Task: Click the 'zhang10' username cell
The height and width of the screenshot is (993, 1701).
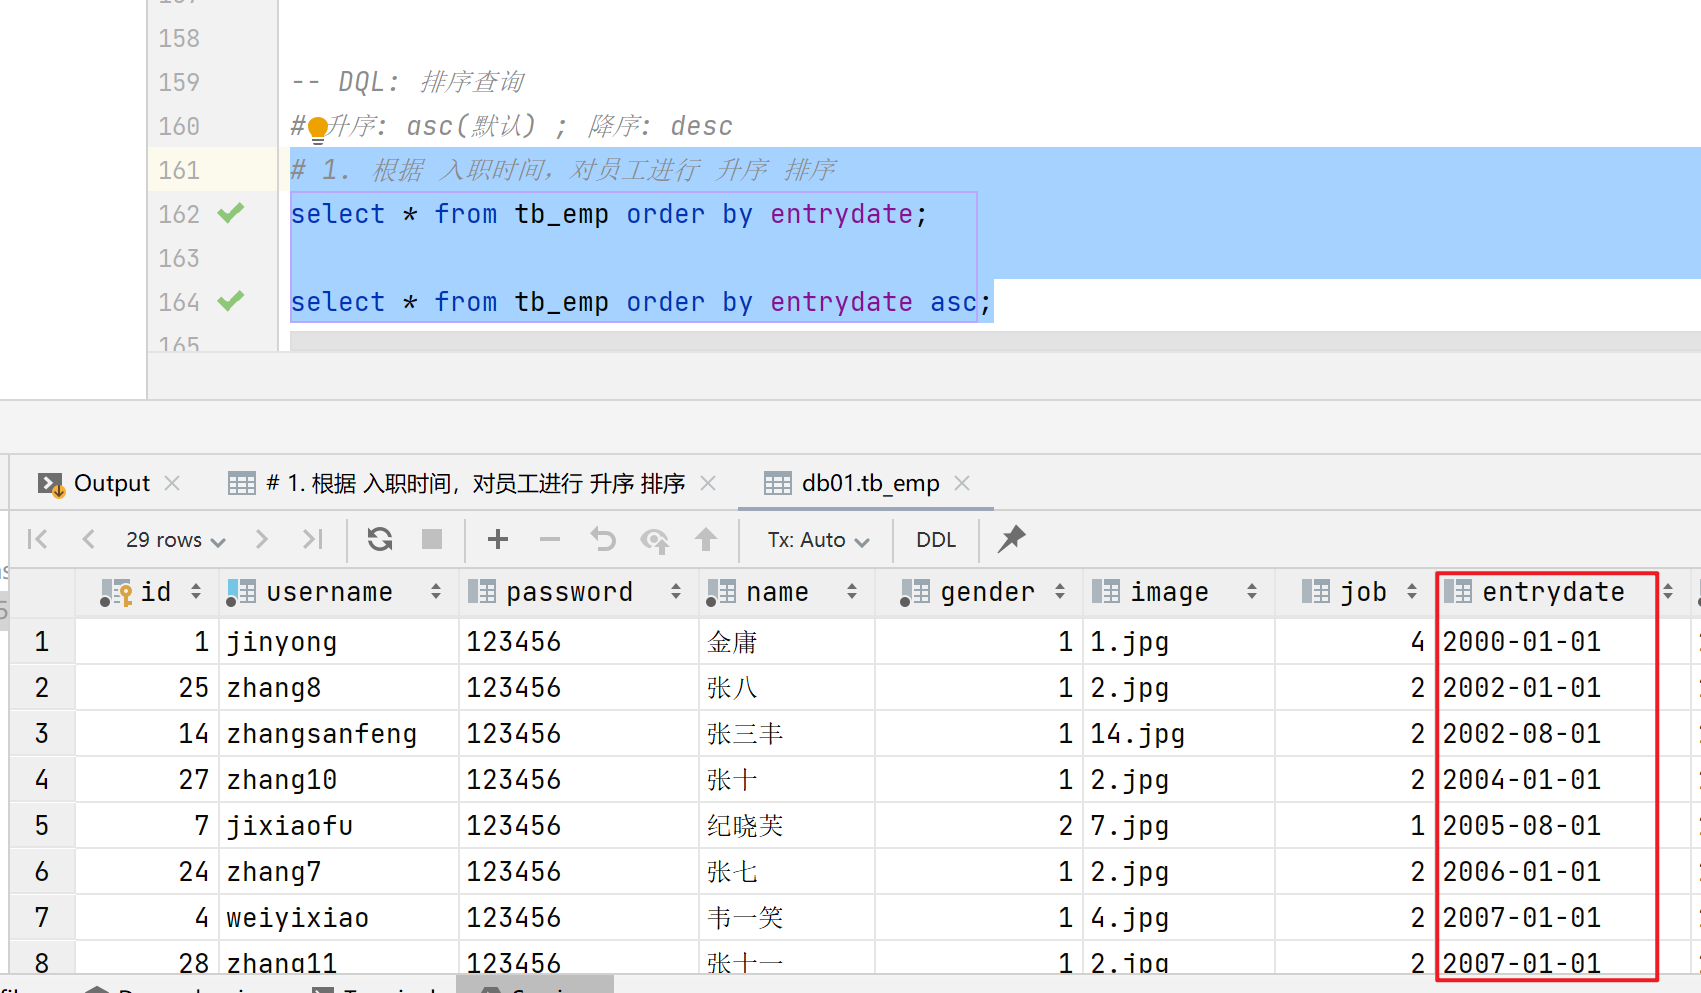Action: (x=338, y=780)
